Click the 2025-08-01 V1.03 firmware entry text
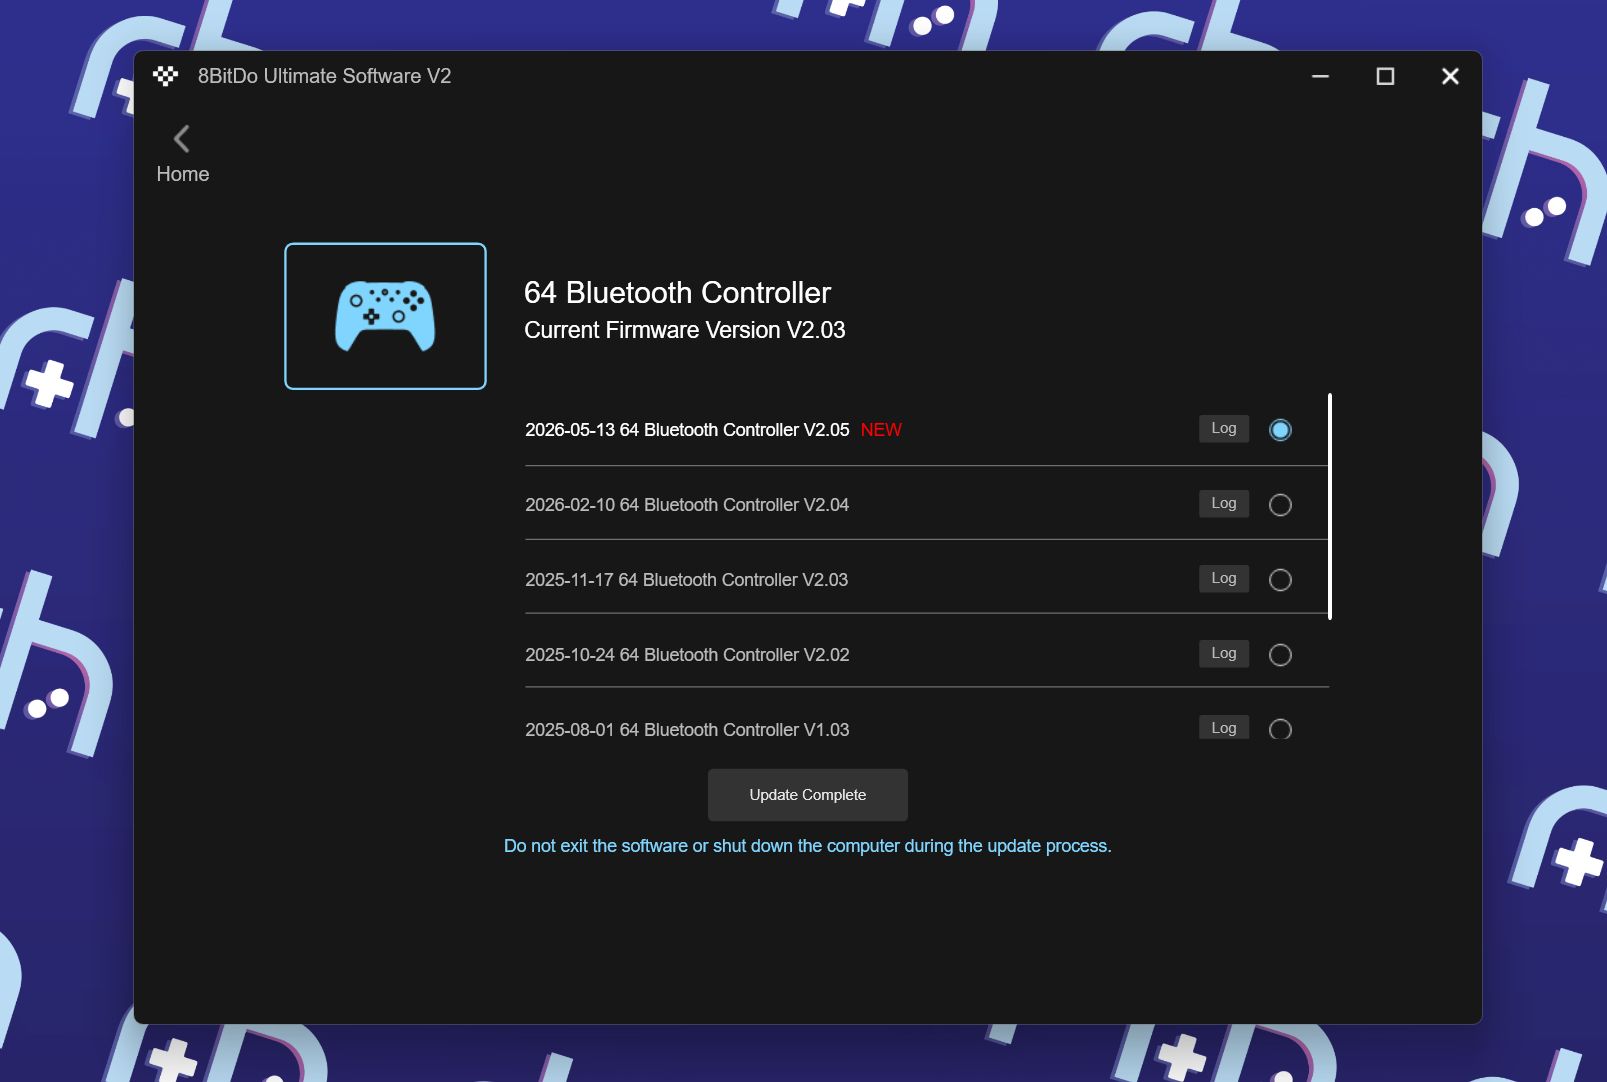This screenshot has height=1082, width=1607. (x=687, y=730)
